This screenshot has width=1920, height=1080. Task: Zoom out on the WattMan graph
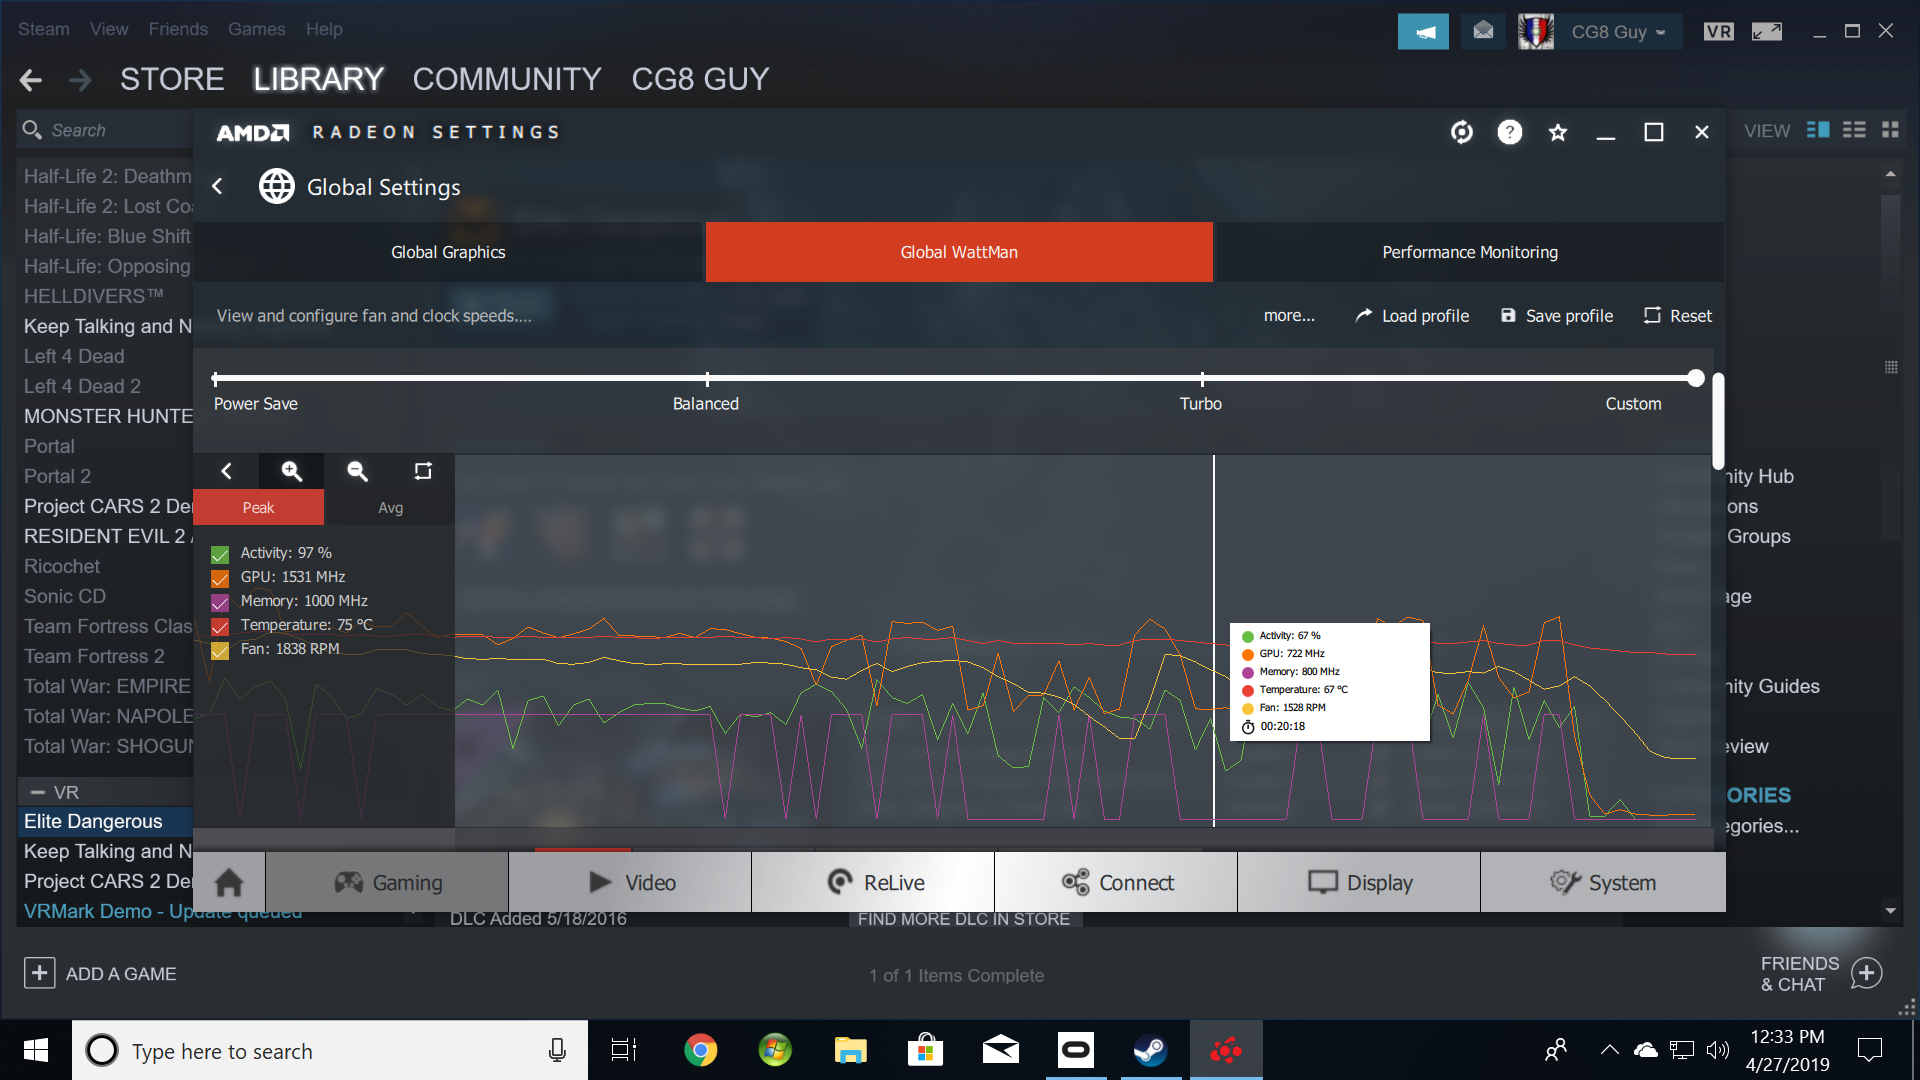pos(357,471)
